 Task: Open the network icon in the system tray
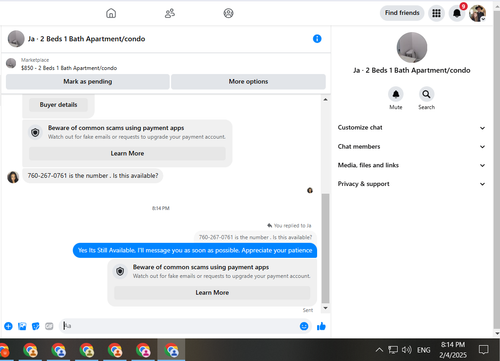tap(393, 350)
